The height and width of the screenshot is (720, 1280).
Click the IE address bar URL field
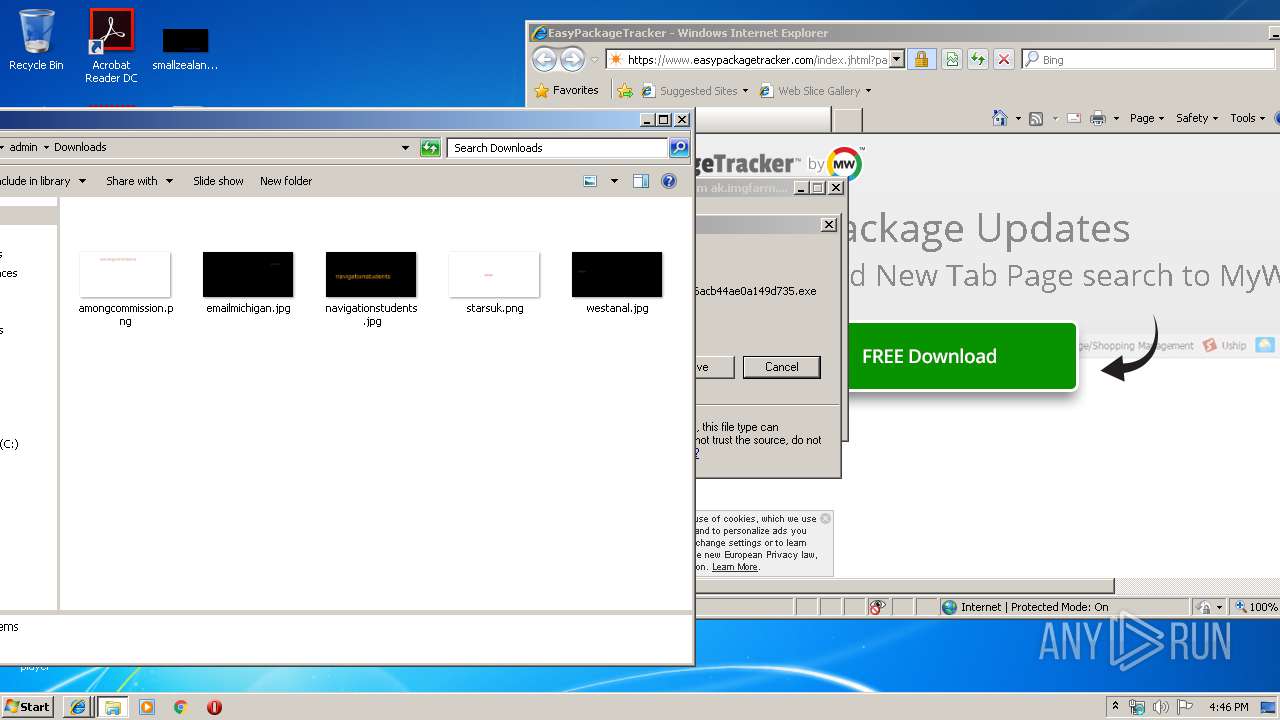tap(757, 60)
